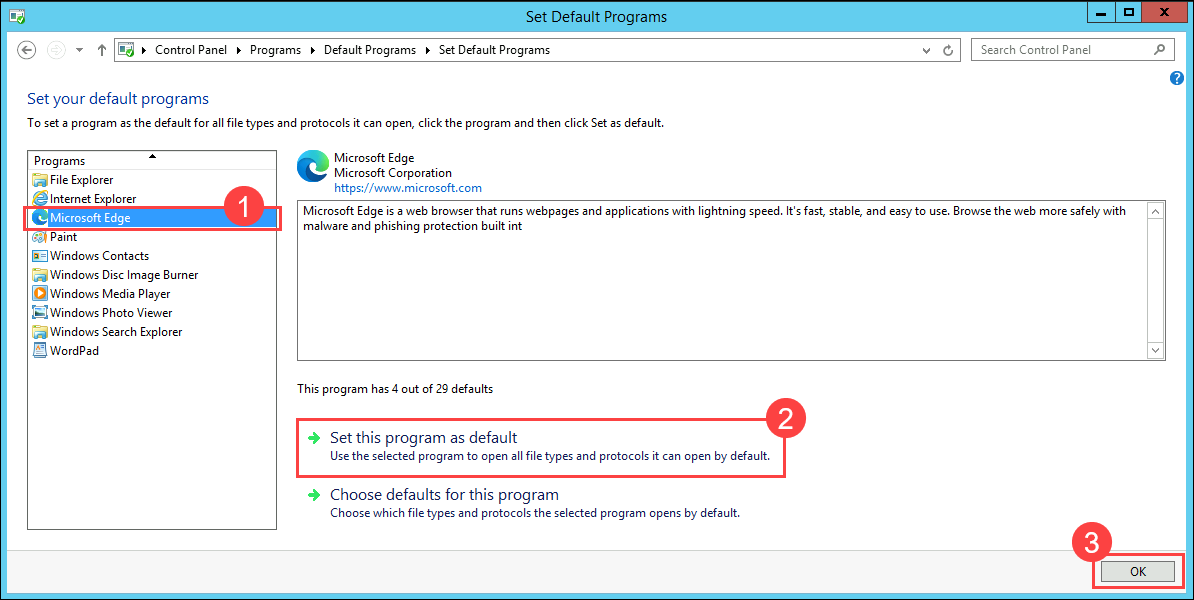Click the refresh icon in address bar
This screenshot has height=600, width=1194.
click(x=947, y=49)
